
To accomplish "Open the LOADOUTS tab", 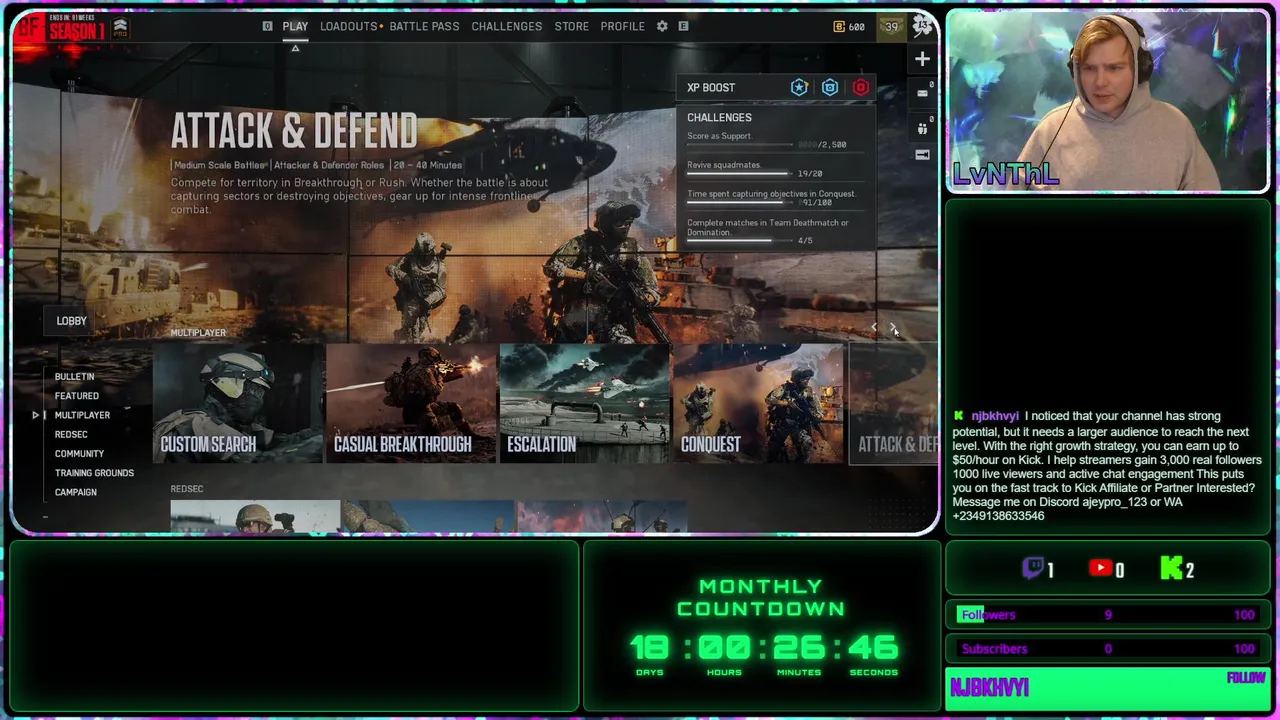I will [x=349, y=26].
